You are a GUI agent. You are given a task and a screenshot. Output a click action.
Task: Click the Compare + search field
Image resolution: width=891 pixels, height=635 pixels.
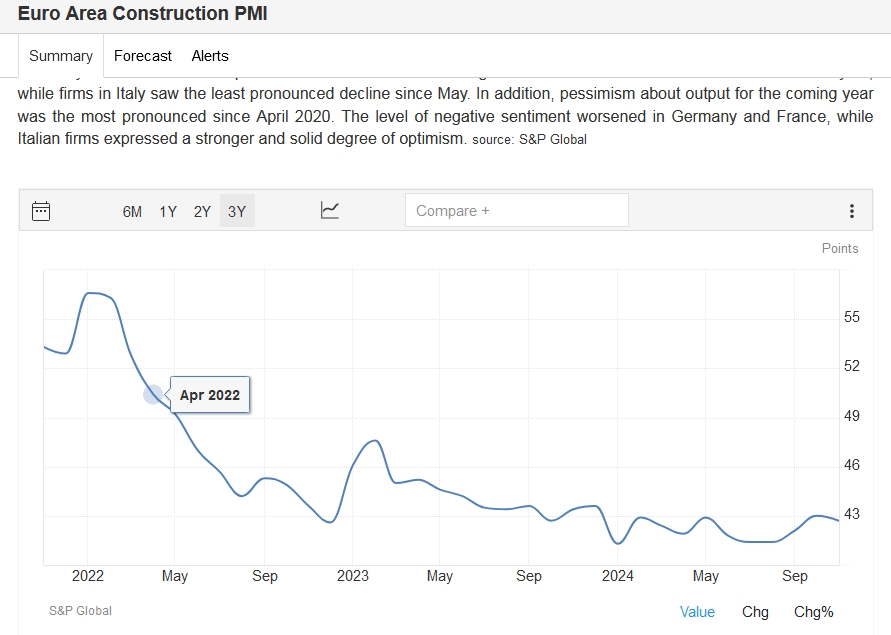click(x=516, y=211)
